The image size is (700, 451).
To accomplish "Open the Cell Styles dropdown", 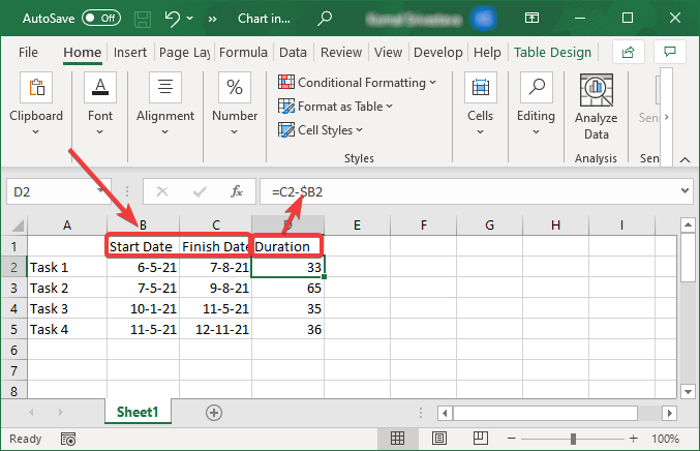I will click(x=330, y=130).
